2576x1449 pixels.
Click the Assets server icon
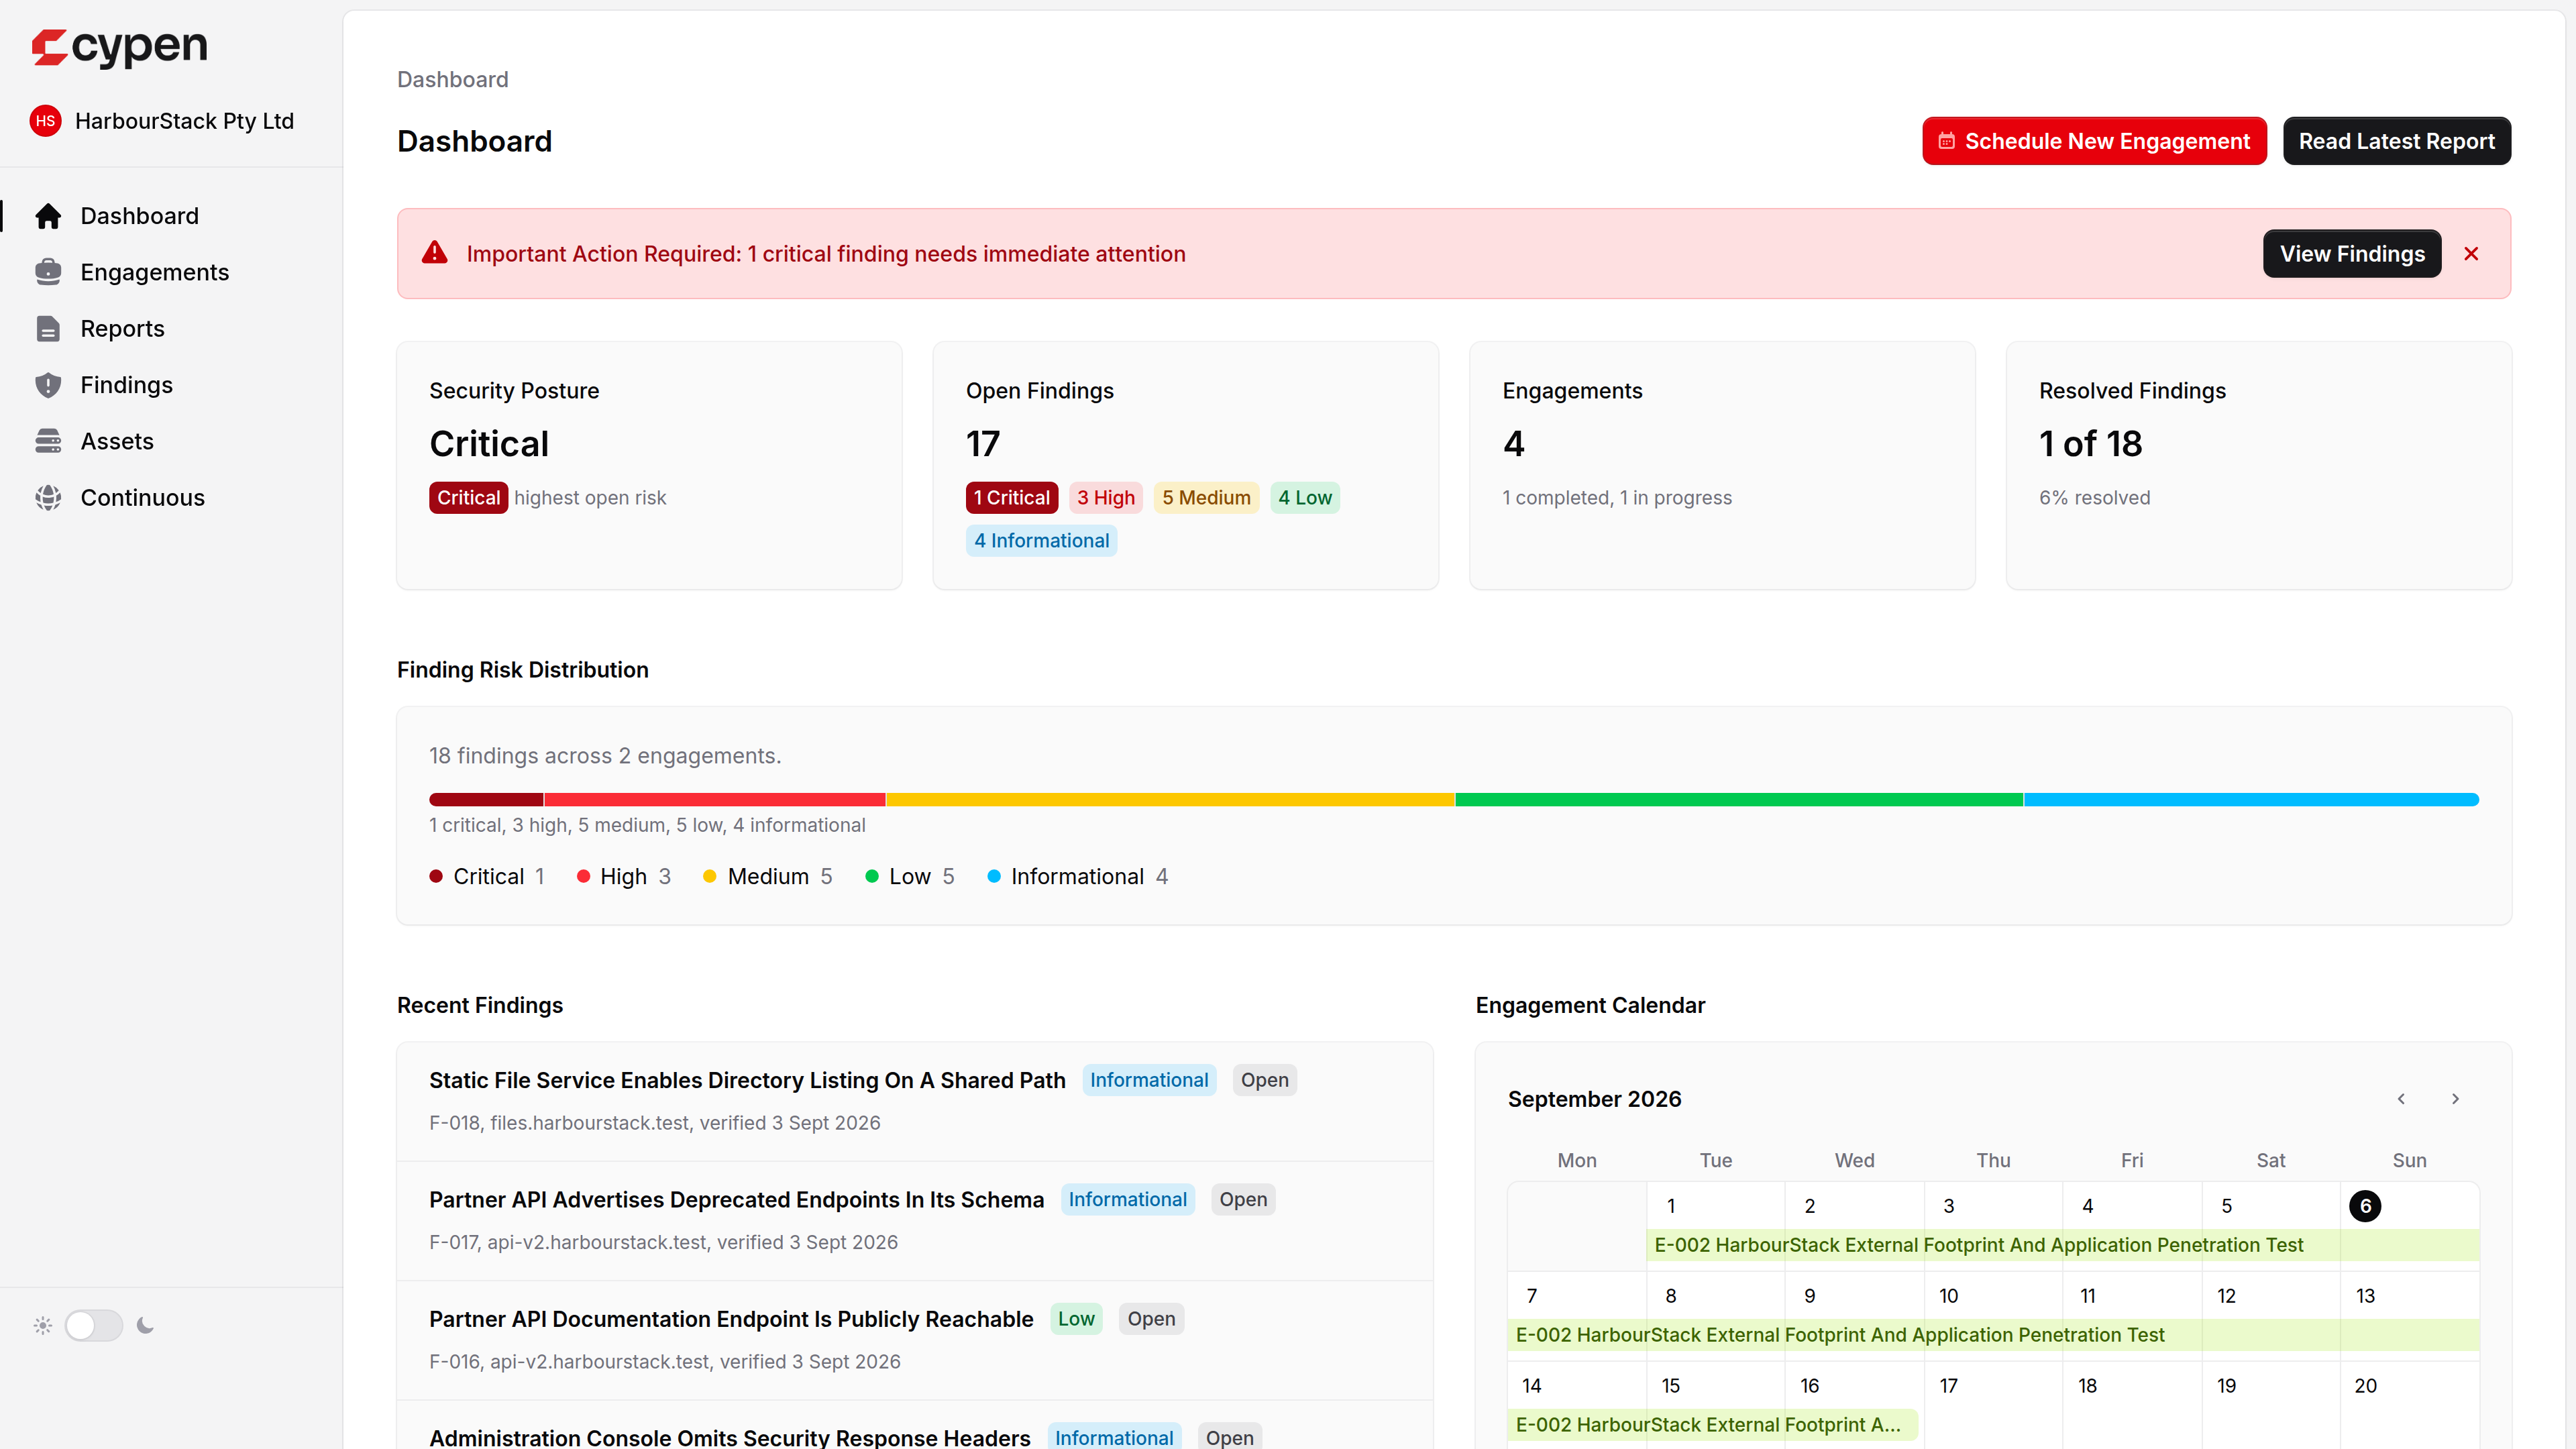[48, 441]
